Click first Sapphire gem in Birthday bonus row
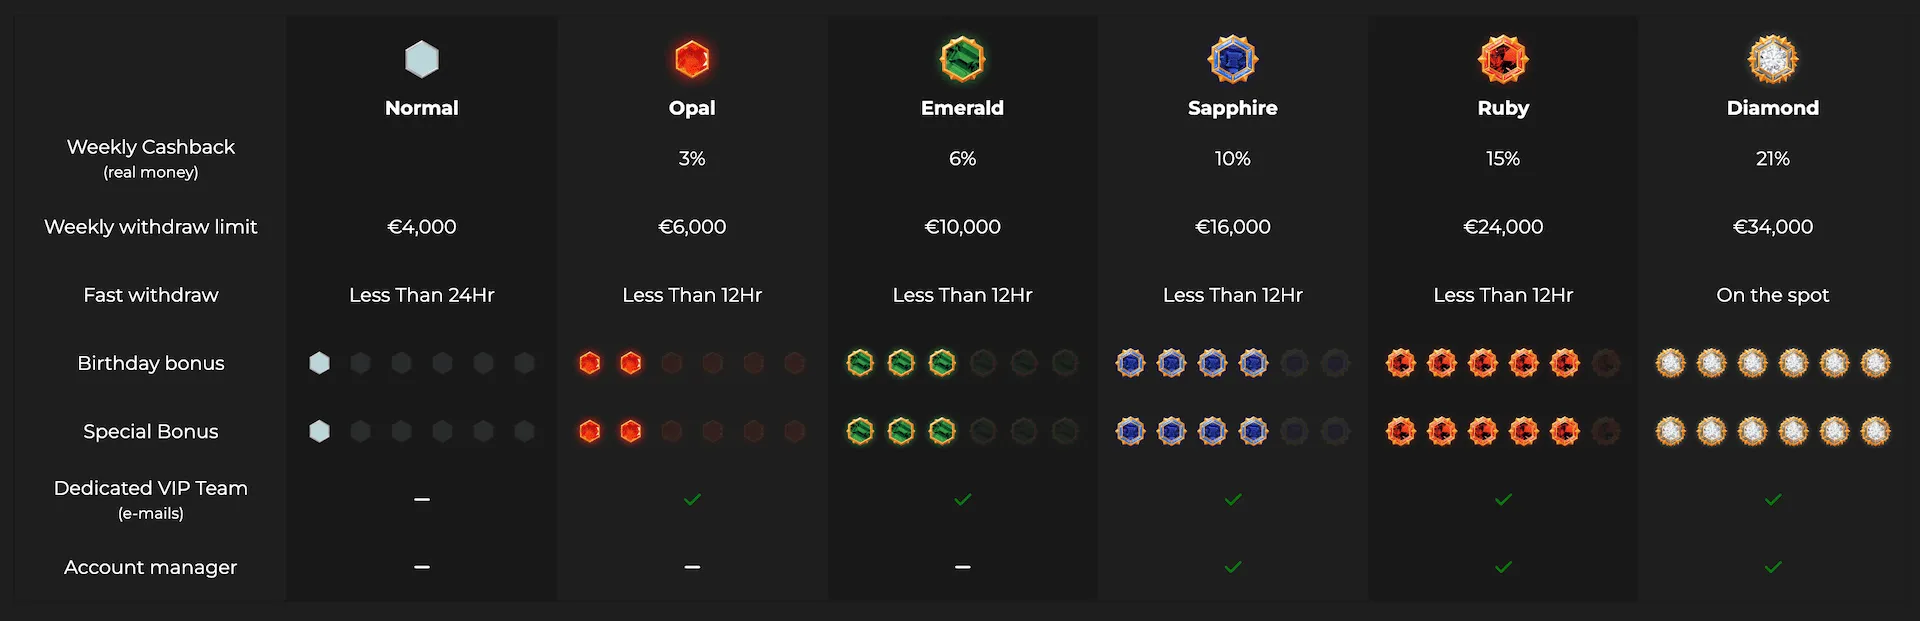Image resolution: width=1920 pixels, height=621 pixels. pyautogui.click(x=1131, y=363)
